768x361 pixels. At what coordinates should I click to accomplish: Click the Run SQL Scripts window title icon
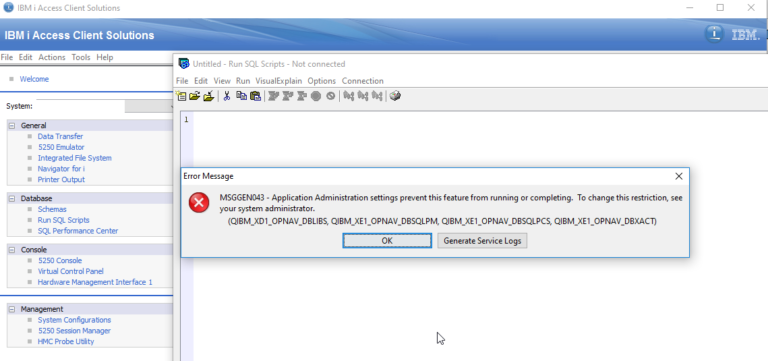(184, 64)
